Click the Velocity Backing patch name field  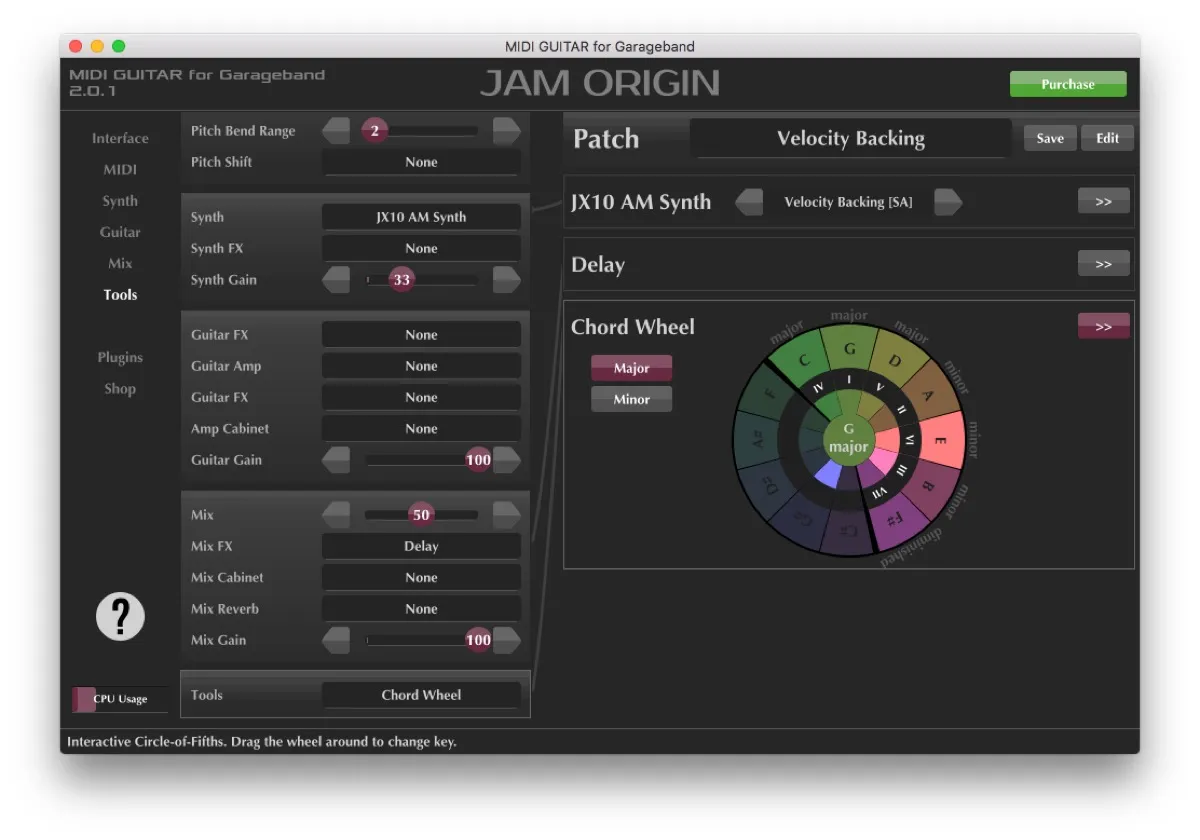click(851, 139)
